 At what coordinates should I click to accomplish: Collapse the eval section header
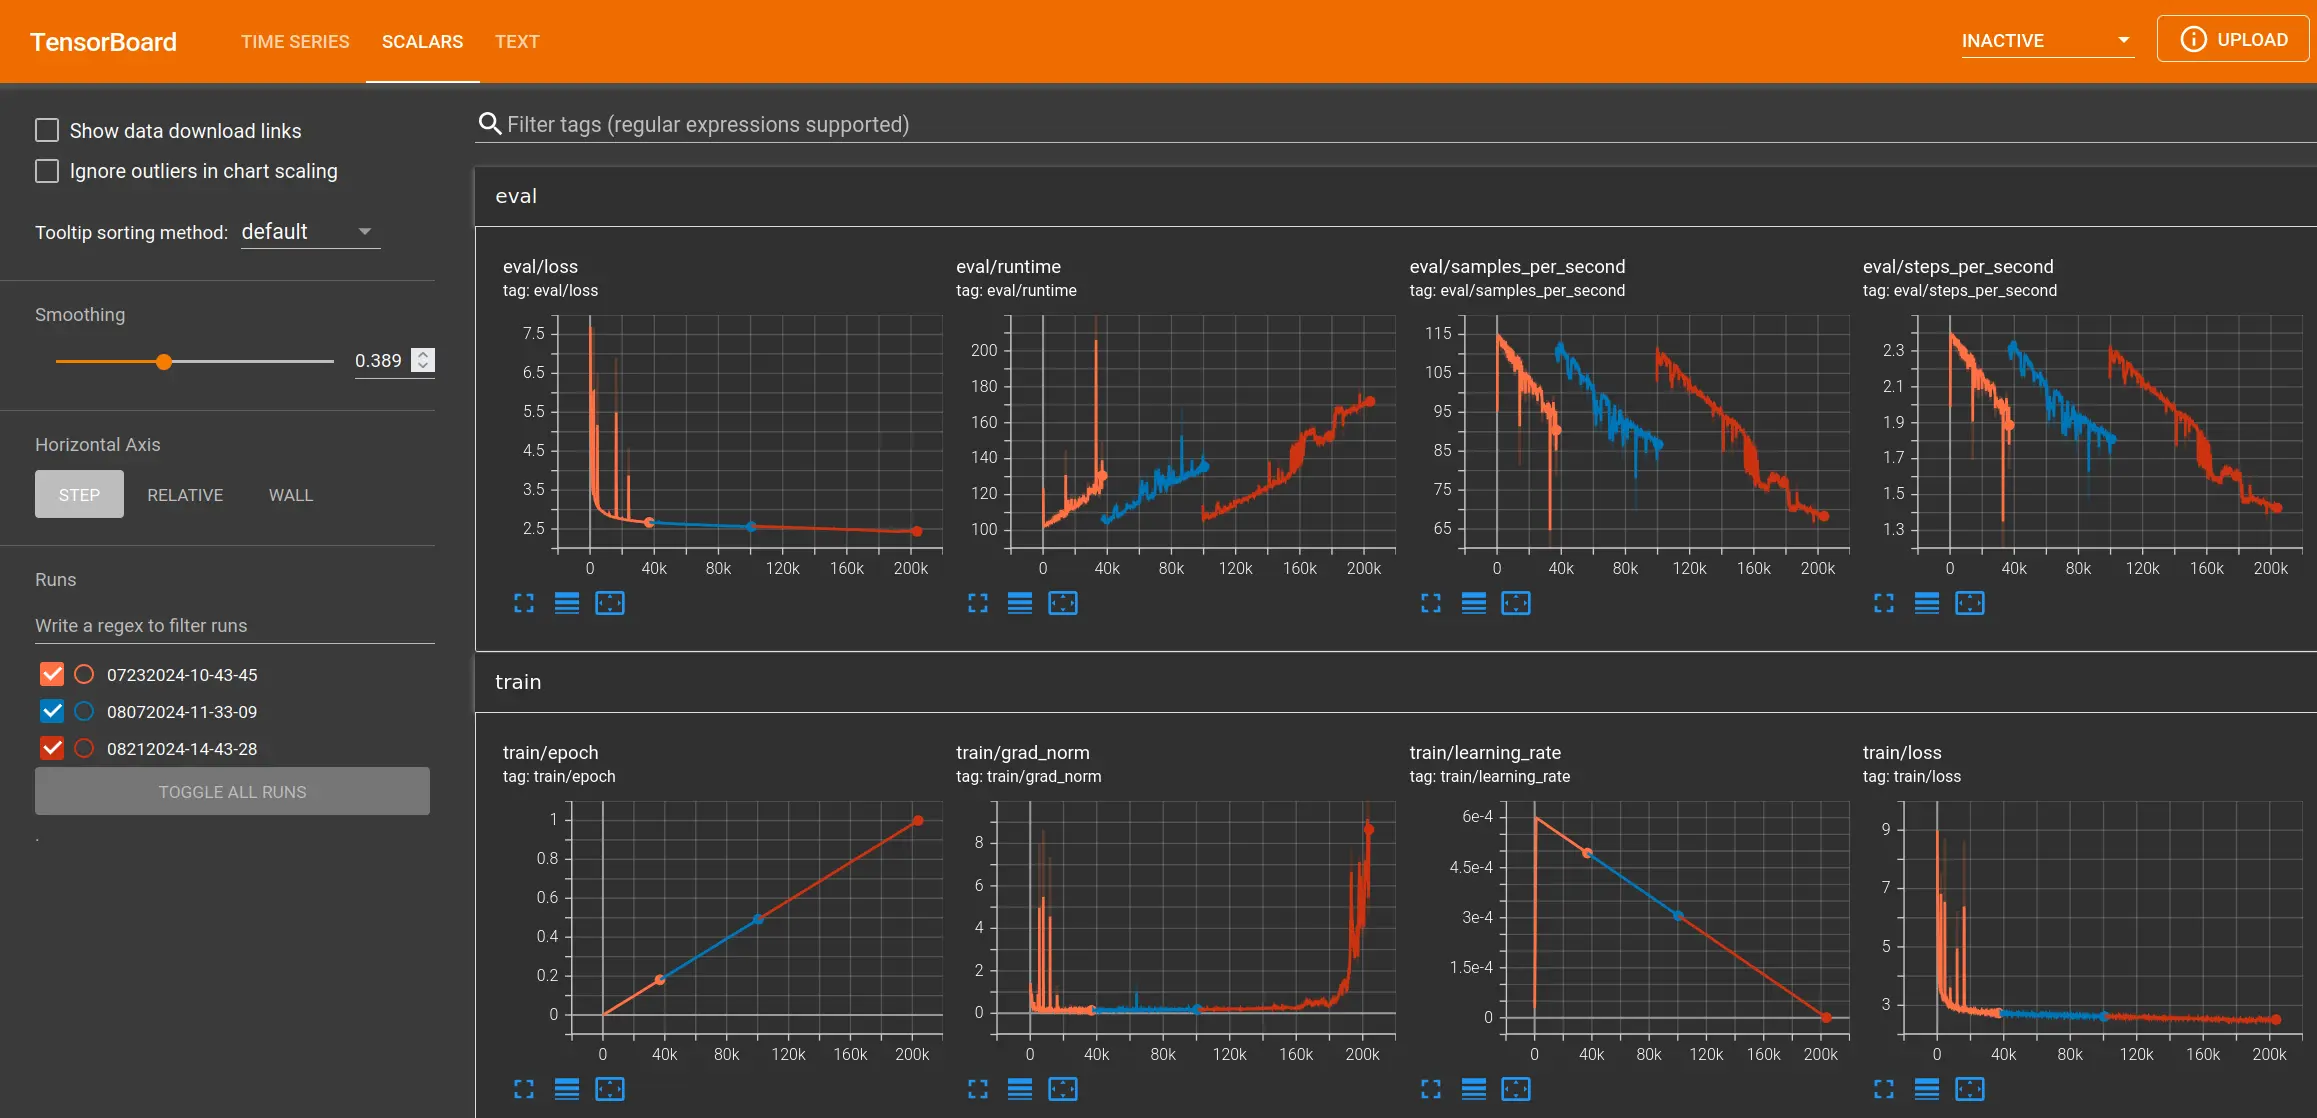1395,196
